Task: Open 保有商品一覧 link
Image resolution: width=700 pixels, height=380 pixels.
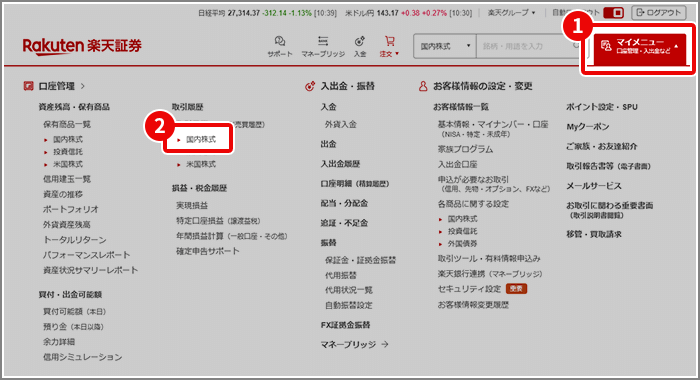Action: (x=67, y=124)
